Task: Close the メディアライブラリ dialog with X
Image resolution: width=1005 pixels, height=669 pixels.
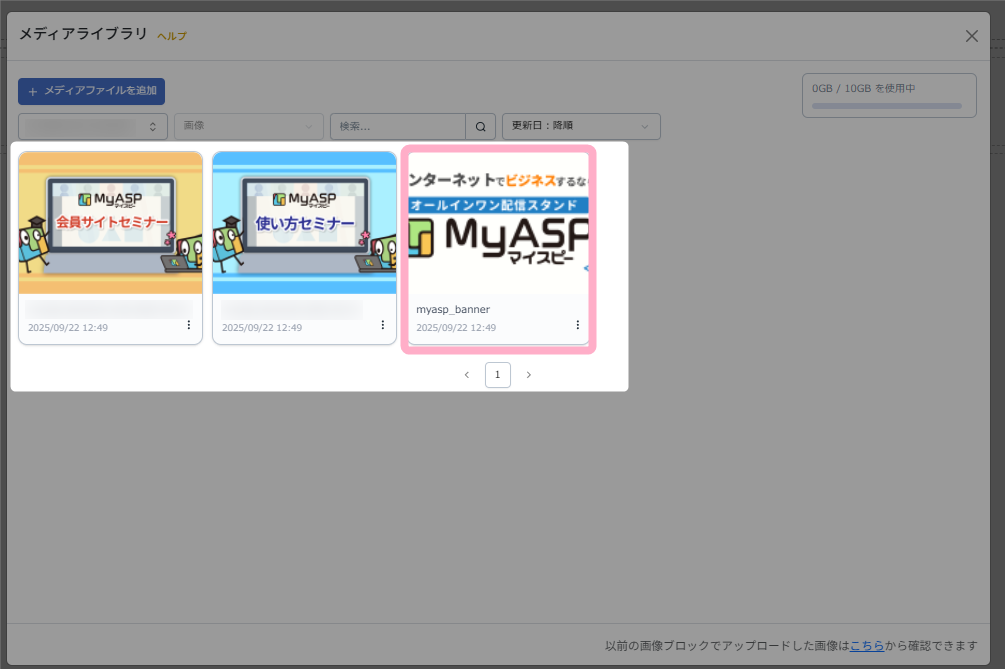Action: click(971, 36)
